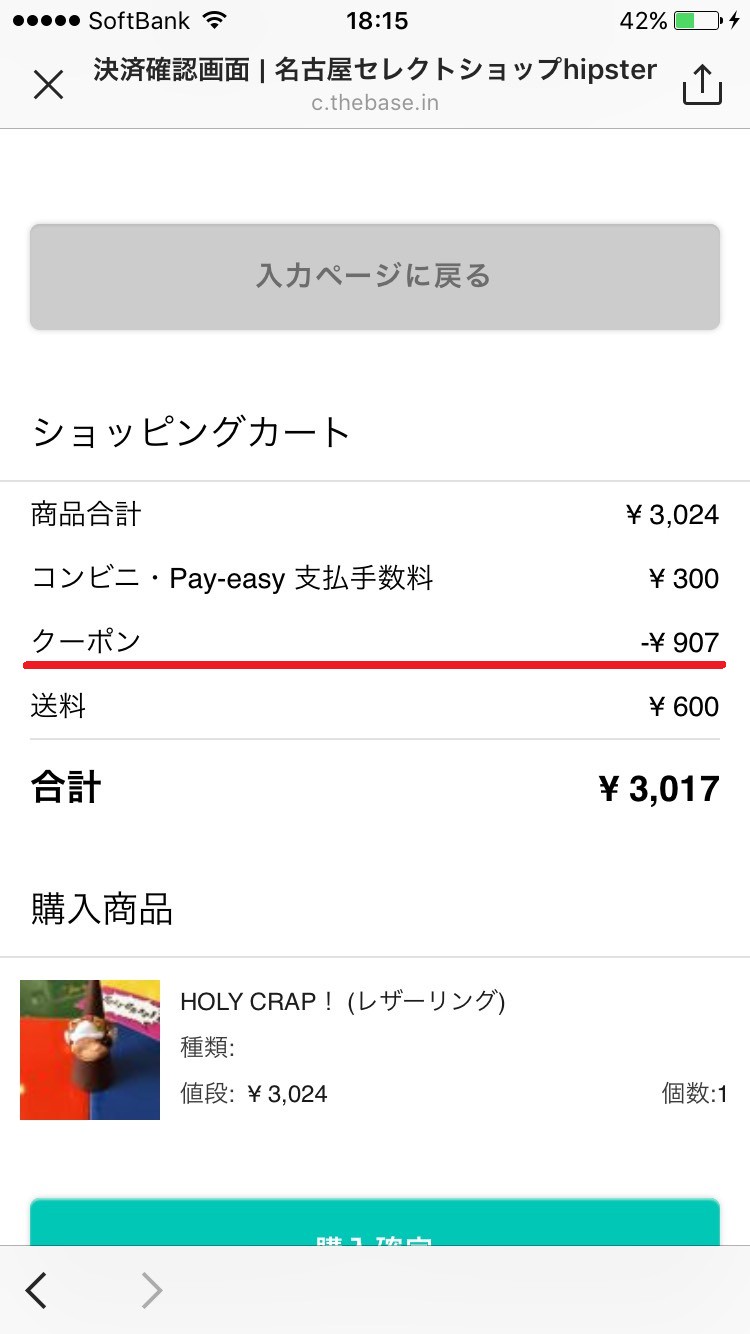Tap the クーポン discount row
Screen dimensions: 750x1334
375,642
